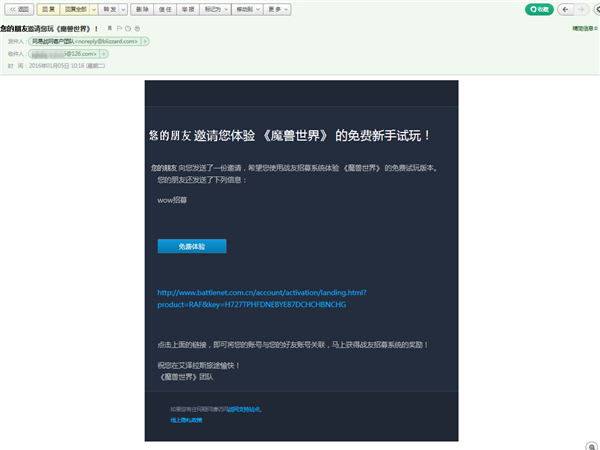The image size is (600, 450).
Task: Add the 126.com recipient via plus icon
Action: pos(104,54)
